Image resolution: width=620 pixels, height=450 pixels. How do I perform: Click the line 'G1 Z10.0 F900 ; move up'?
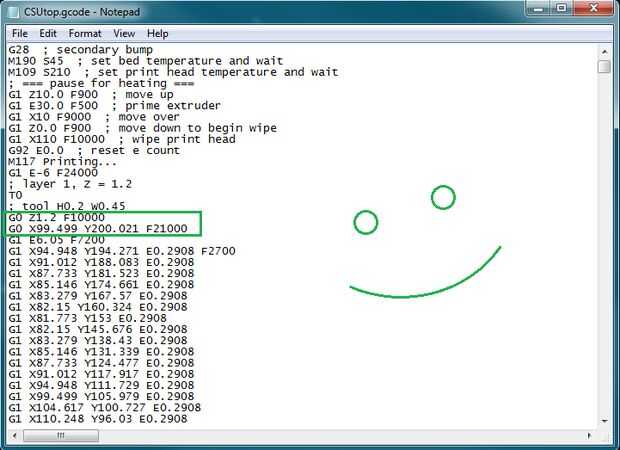(x=91, y=95)
